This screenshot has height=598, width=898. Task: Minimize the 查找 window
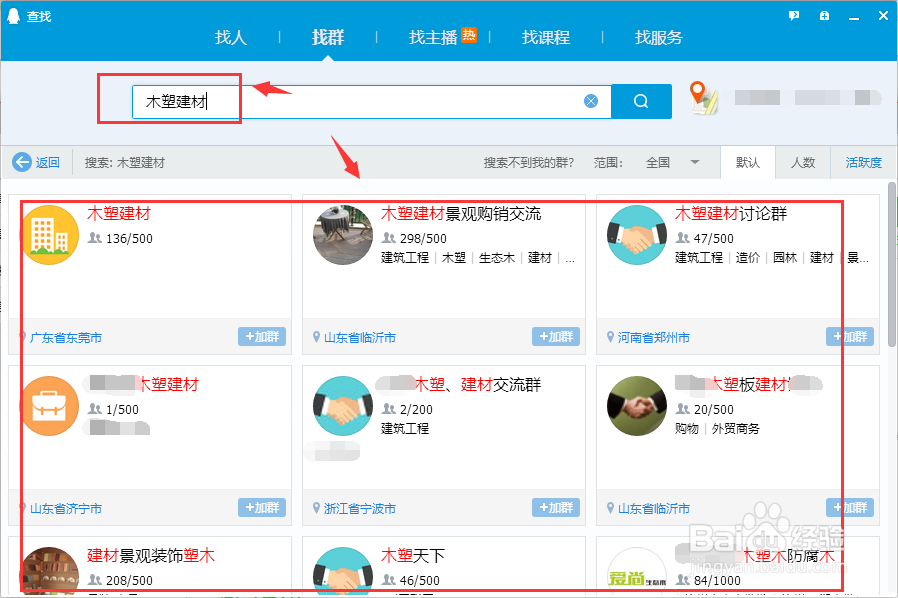(x=854, y=17)
